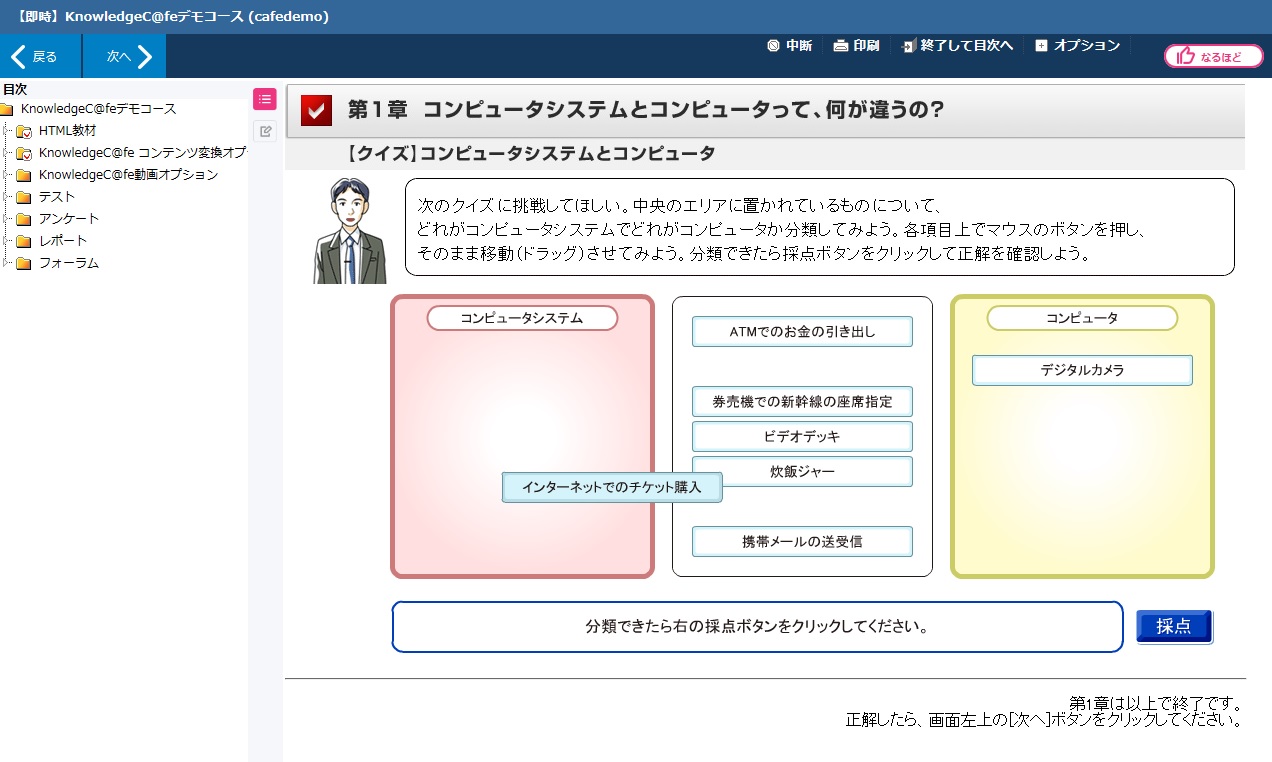Click the デジタルカメラ item in コンピュータ box
The height and width of the screenshot is (762, 1272).
pos(1082,370)
